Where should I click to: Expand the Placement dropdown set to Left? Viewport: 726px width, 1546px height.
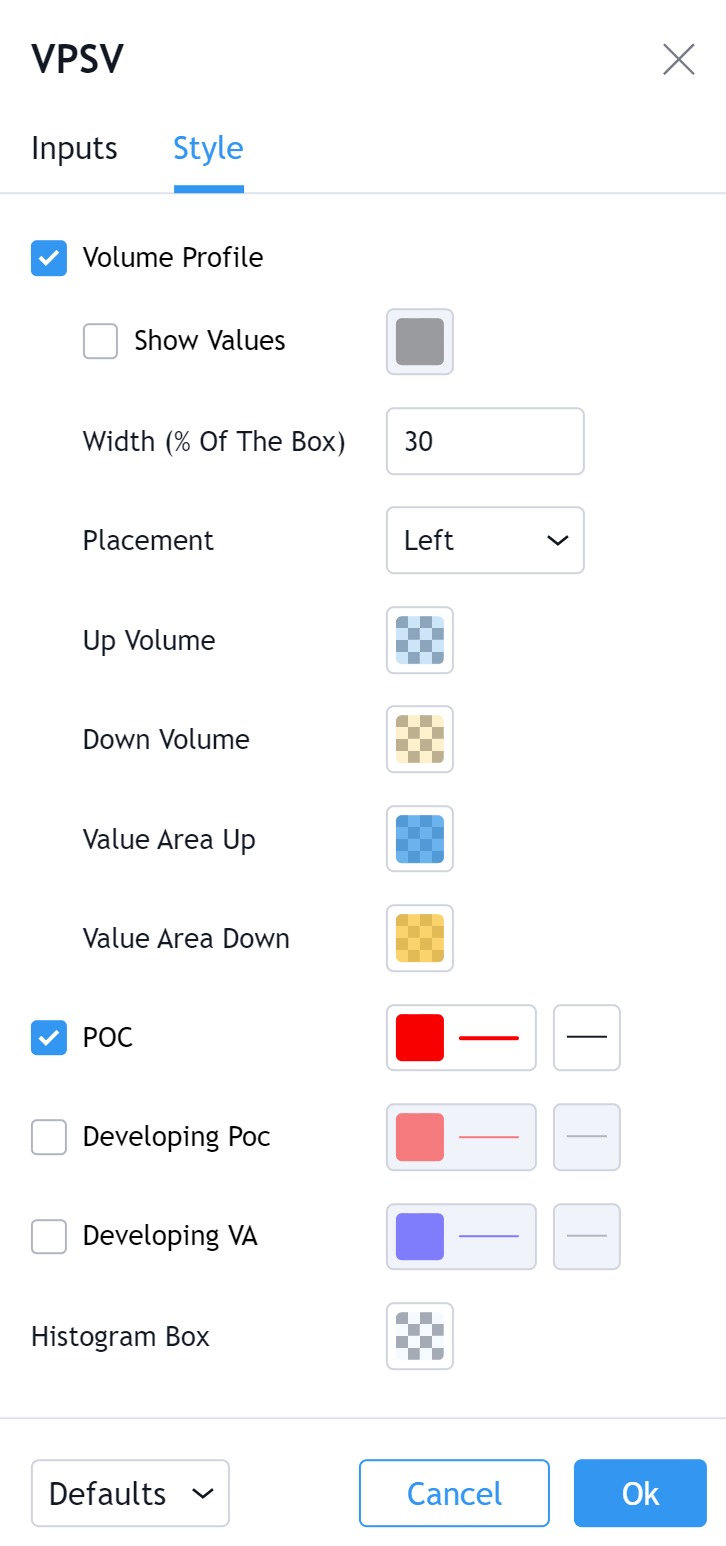coord(485,540)
